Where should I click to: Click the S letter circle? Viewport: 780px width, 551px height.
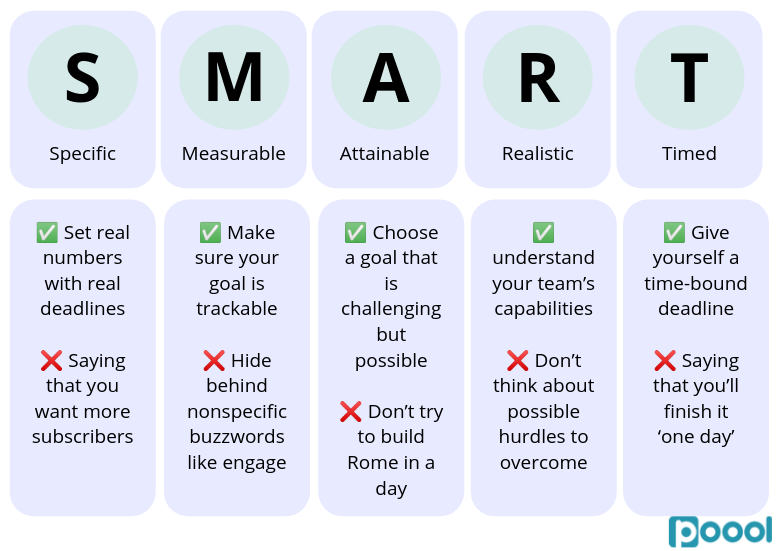[83, 78]
